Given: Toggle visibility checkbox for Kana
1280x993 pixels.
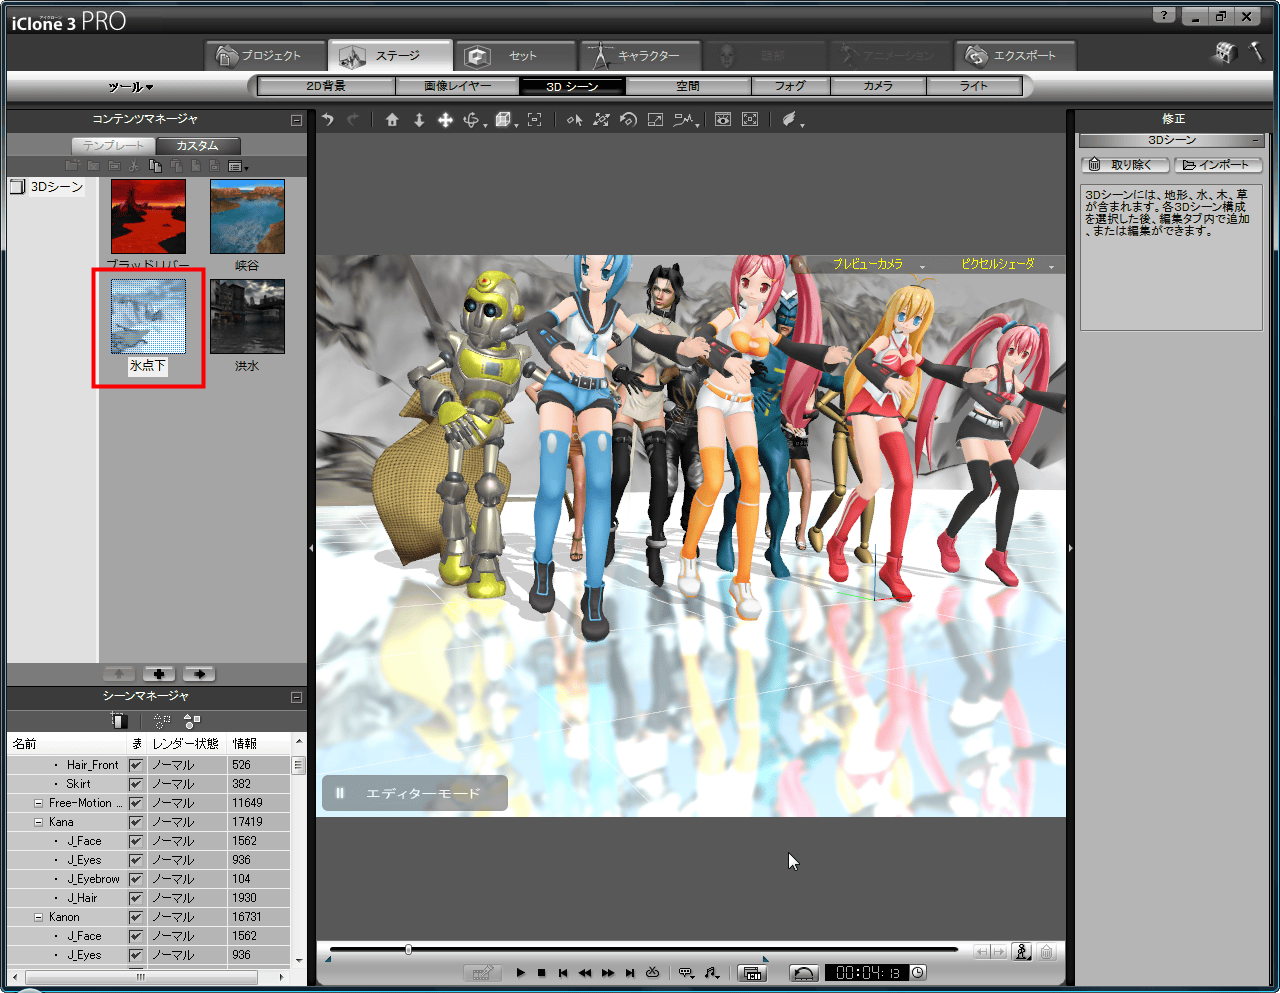Looking at the screenshot, I should (x=136, y=822).
